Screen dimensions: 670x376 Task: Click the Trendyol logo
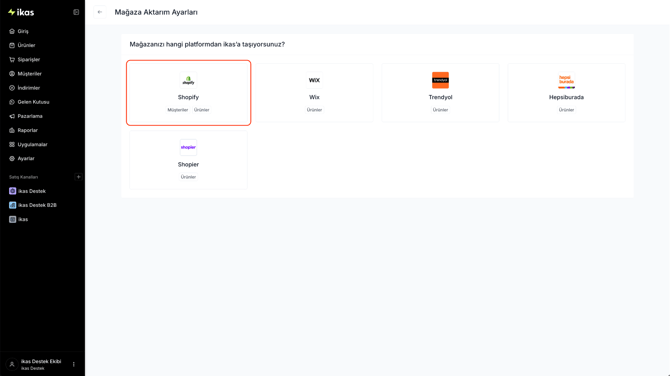click(440, 80)
